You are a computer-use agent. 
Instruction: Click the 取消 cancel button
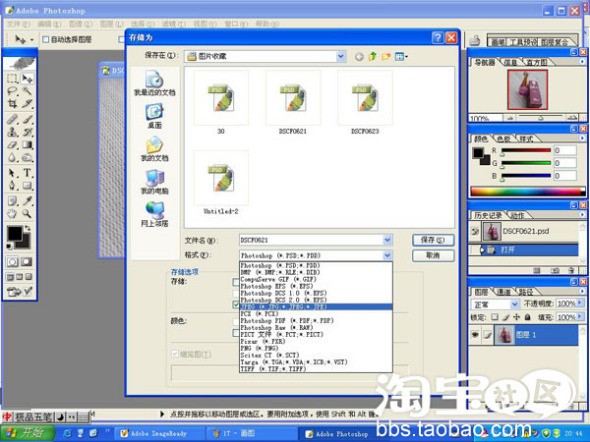[433, 256]
